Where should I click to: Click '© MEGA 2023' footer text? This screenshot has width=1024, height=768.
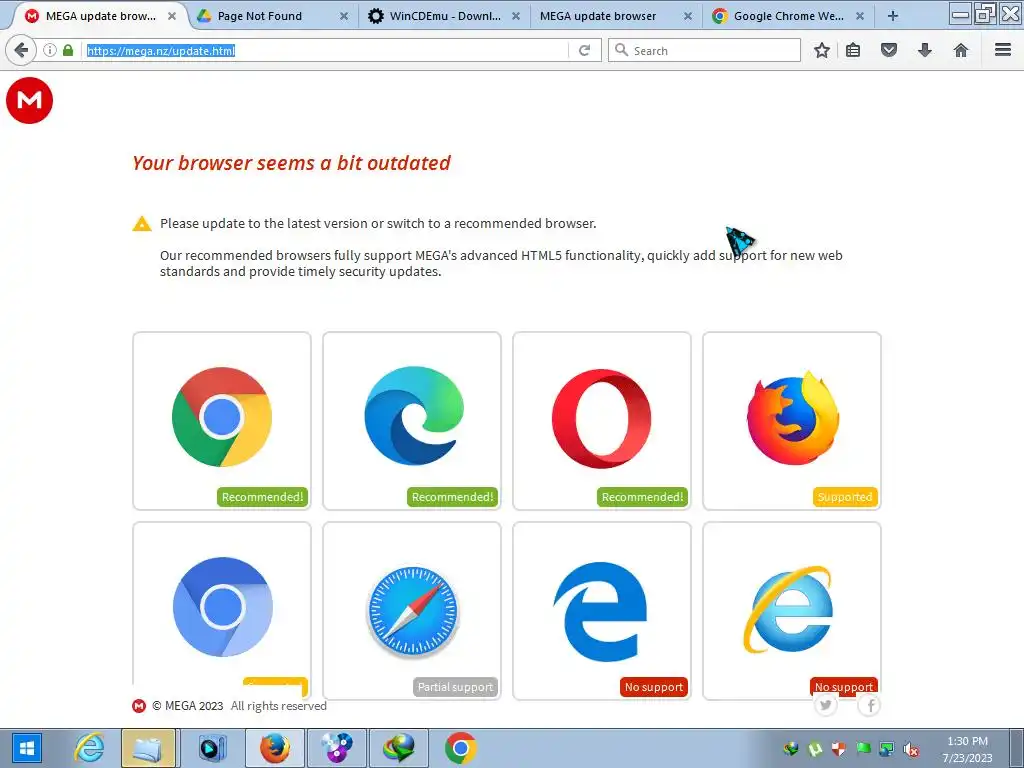click(188, 706)
